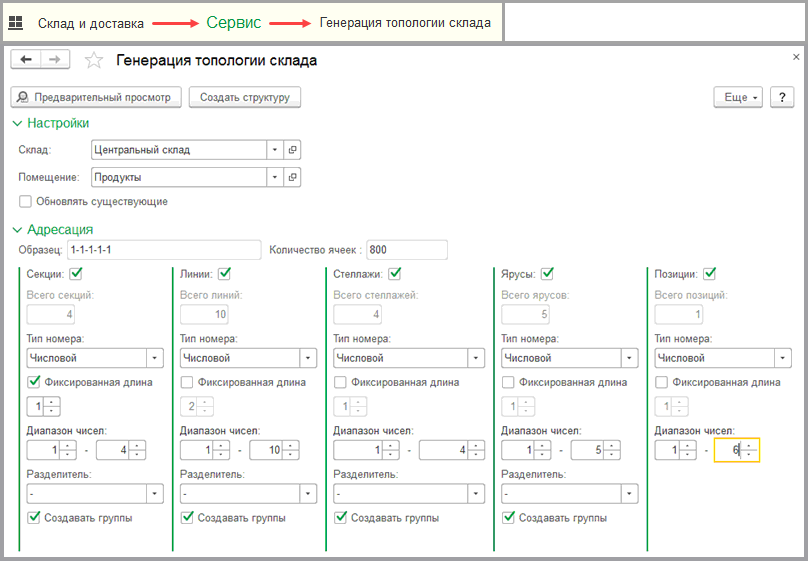This screenshot has height=561, width=808.
Task: Open Тип номера dropdown for Позиции
Action: [782, 358]
